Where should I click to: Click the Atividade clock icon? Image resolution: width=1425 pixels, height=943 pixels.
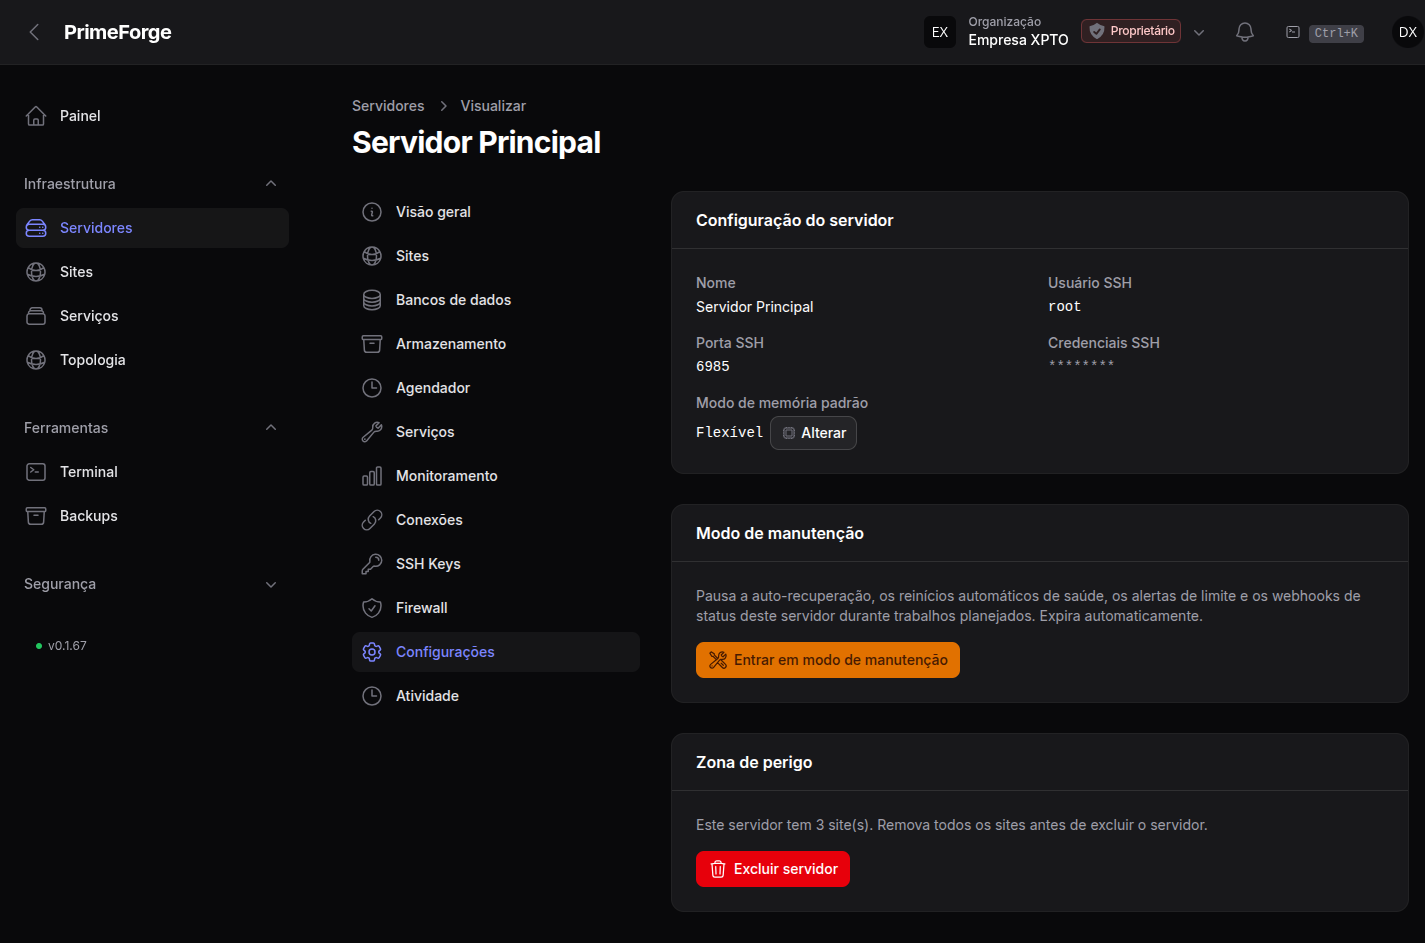[x=372, y=696]
